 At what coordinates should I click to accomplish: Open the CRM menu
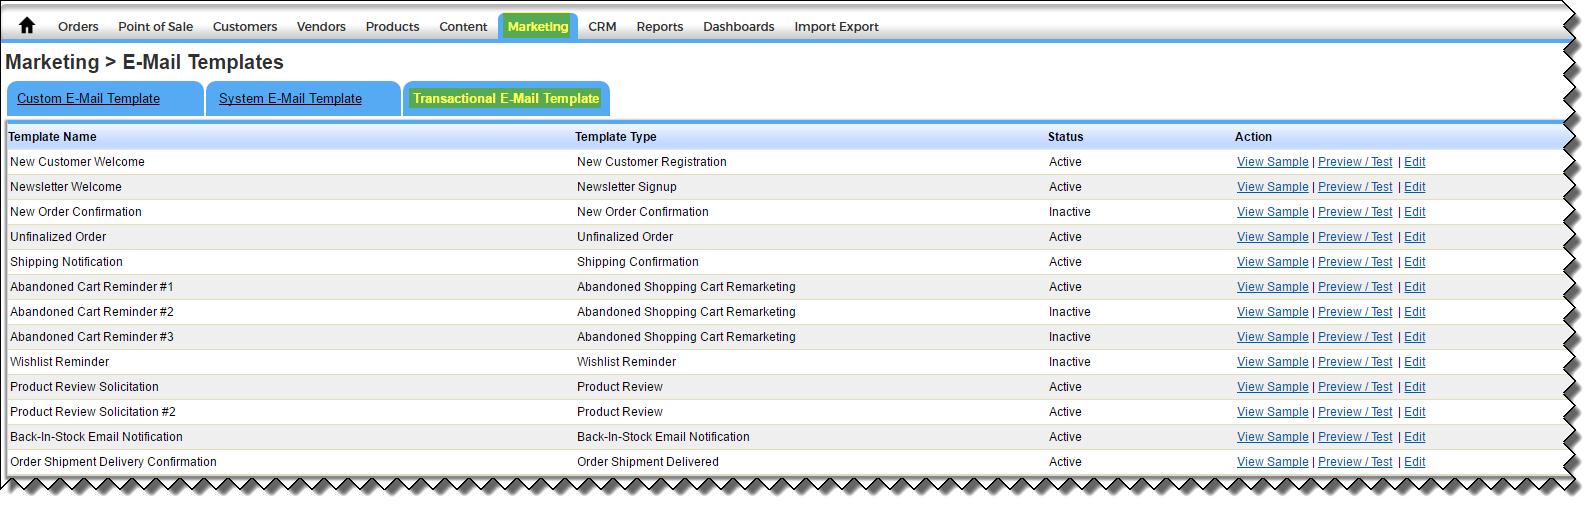602,27
